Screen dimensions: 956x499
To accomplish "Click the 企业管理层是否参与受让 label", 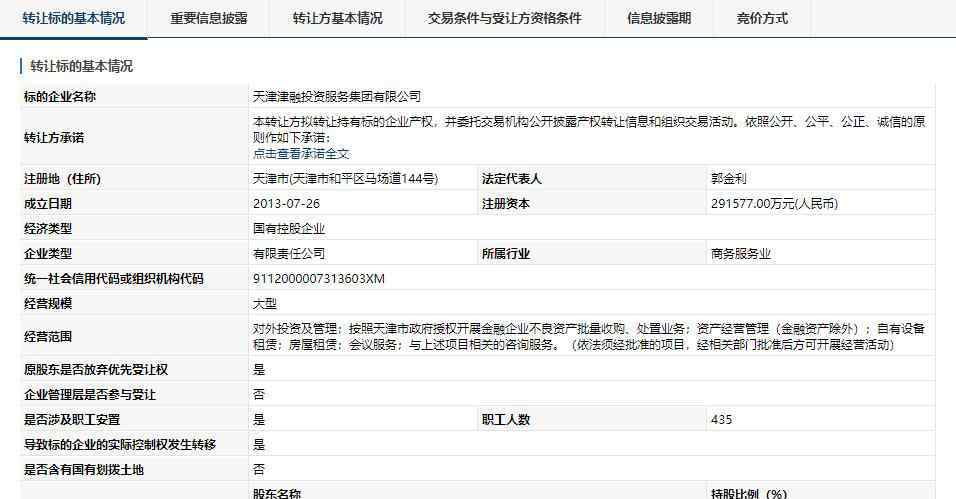I will [90, 395].
